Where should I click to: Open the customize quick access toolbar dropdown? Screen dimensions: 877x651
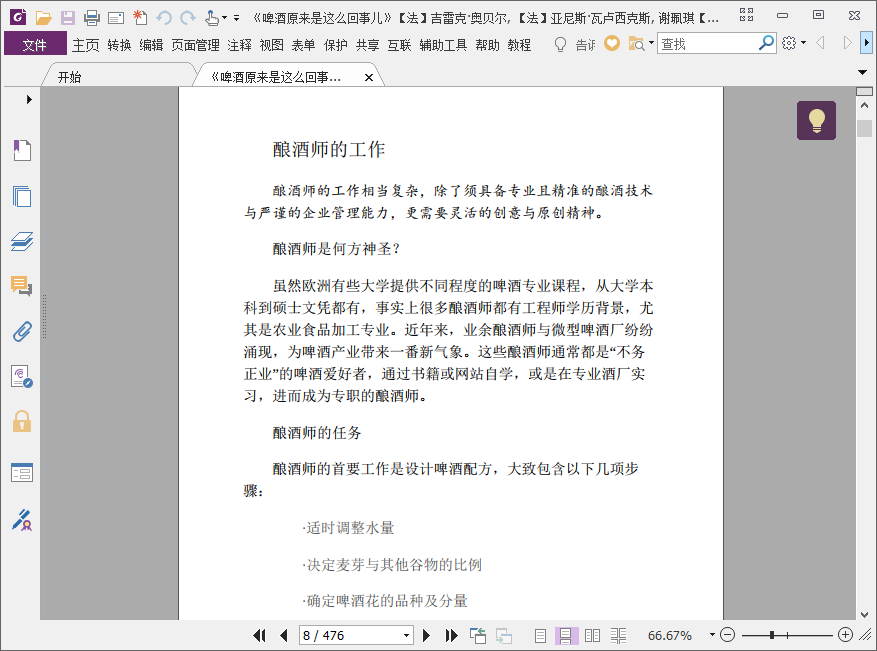pyautogui.click(x=237, y=18)
